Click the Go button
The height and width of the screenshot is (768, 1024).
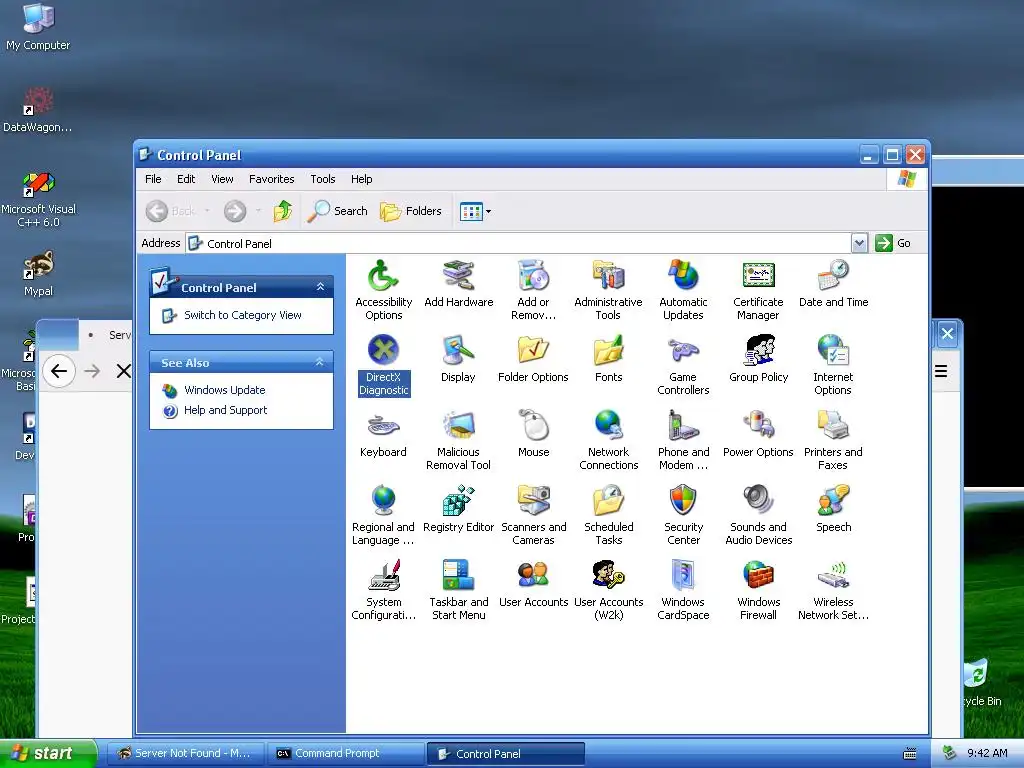893,243
